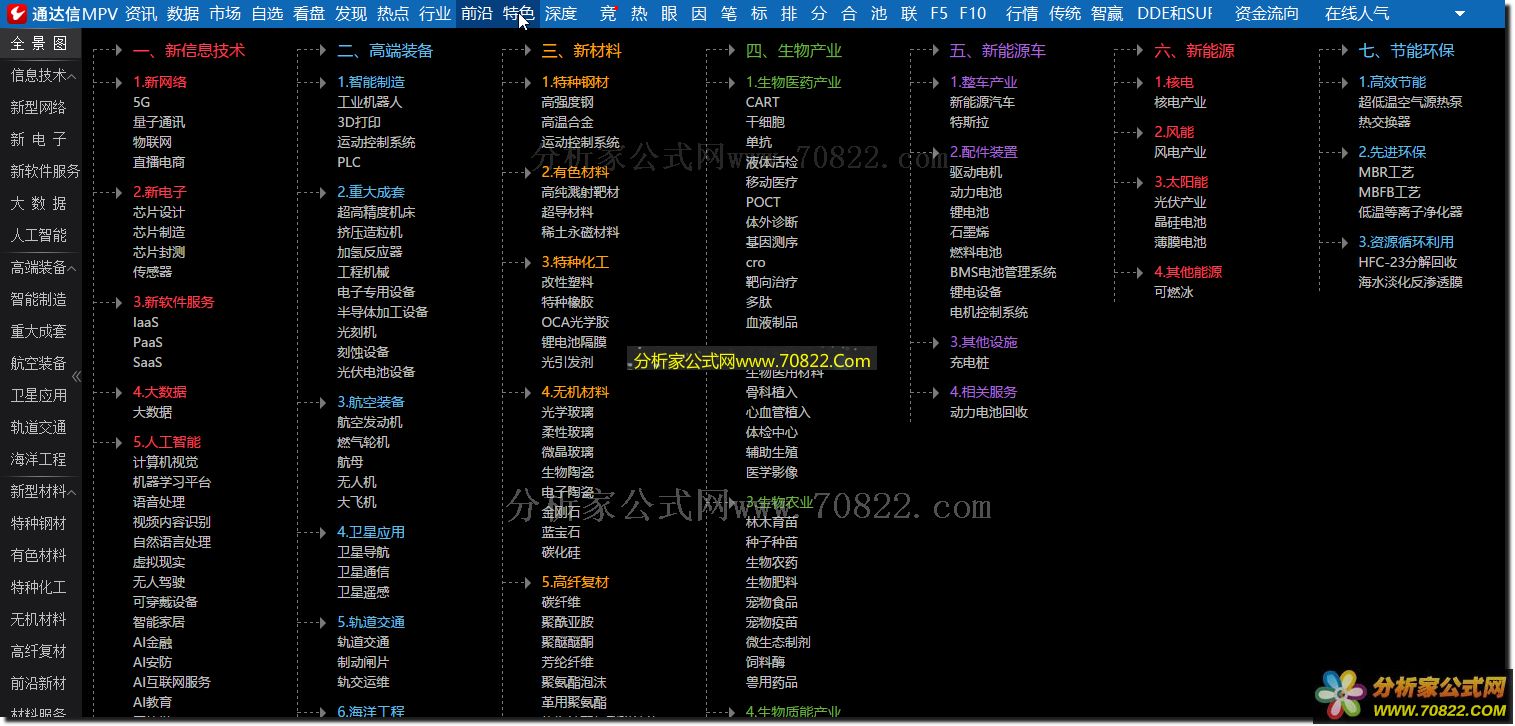Click the 无人驾驶 entry

159,582
